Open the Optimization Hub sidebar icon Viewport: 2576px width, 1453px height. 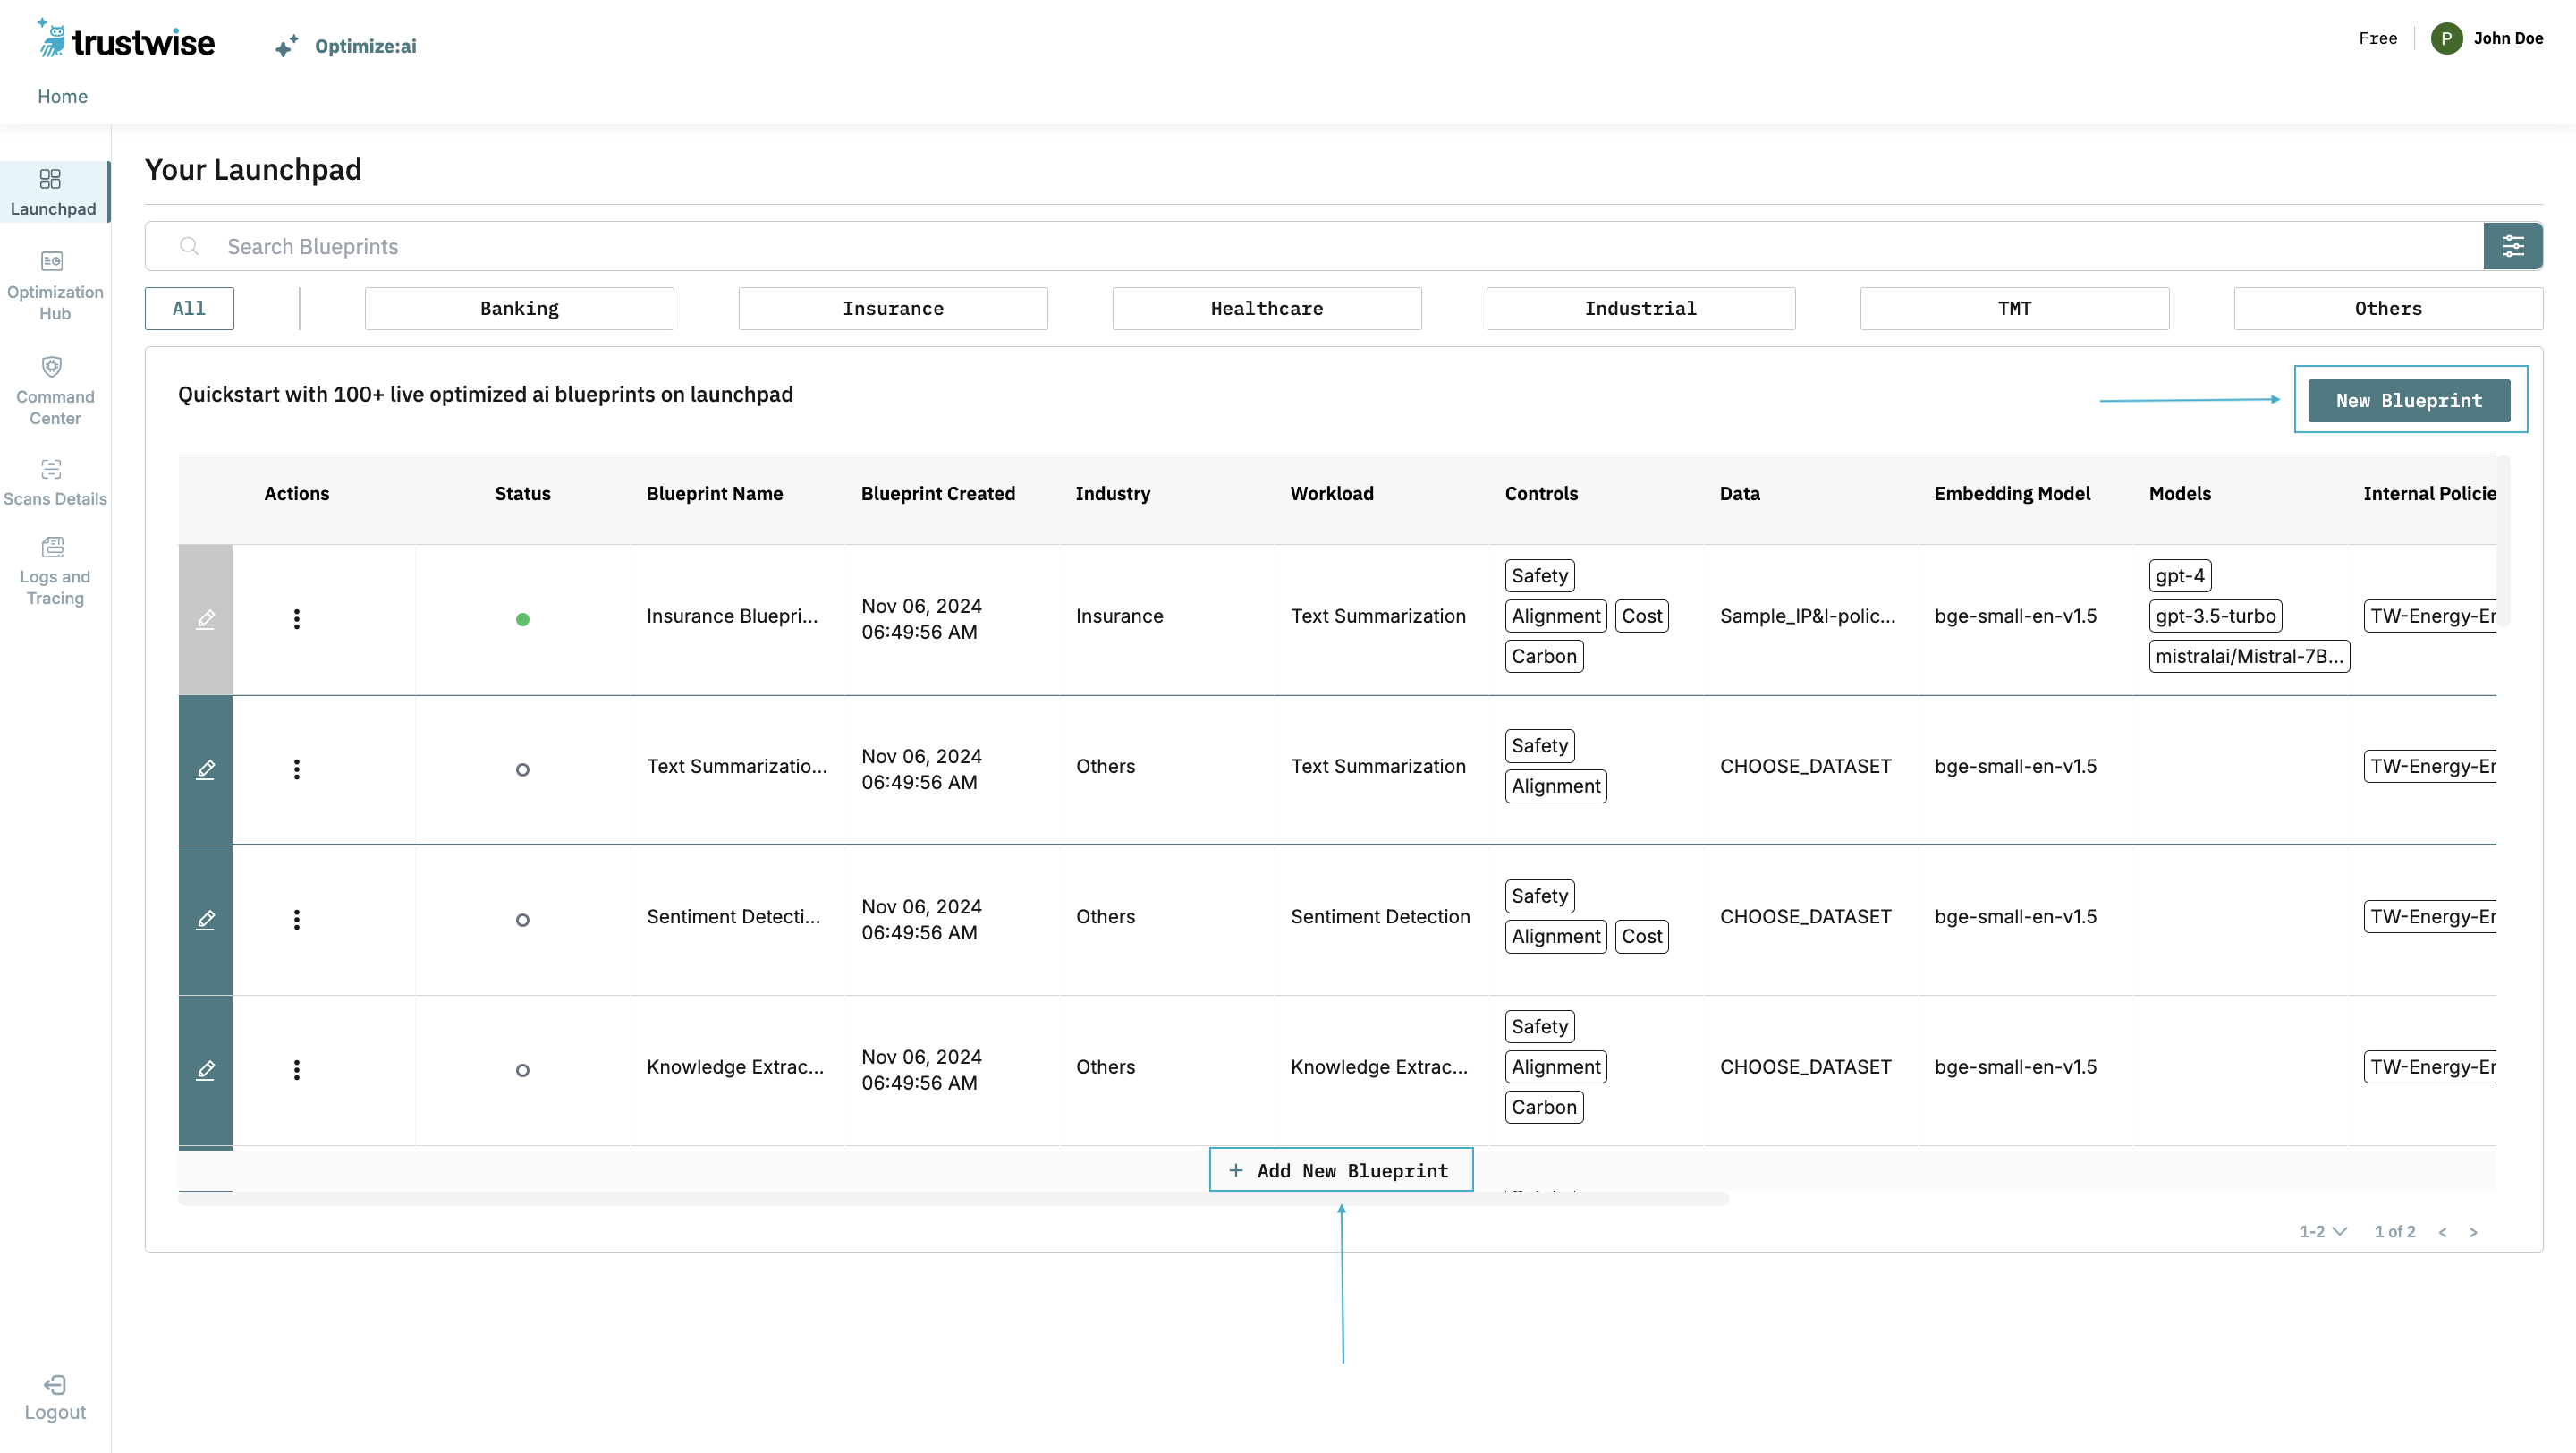[52, 262]
